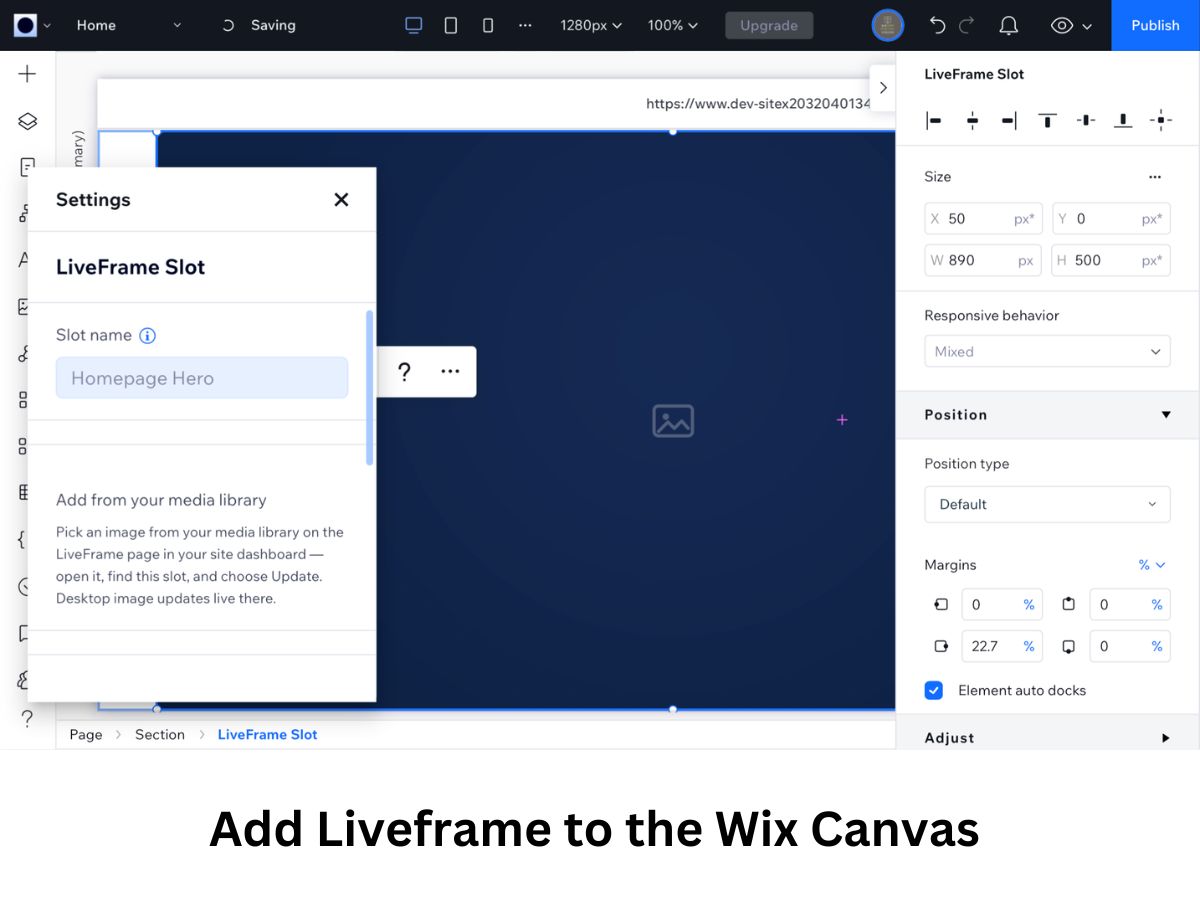Image resolution: width=1200 pixels, height=900 pixels.
Task: Open more actions on floating element toolbar
Action: [x=450, y=372]
